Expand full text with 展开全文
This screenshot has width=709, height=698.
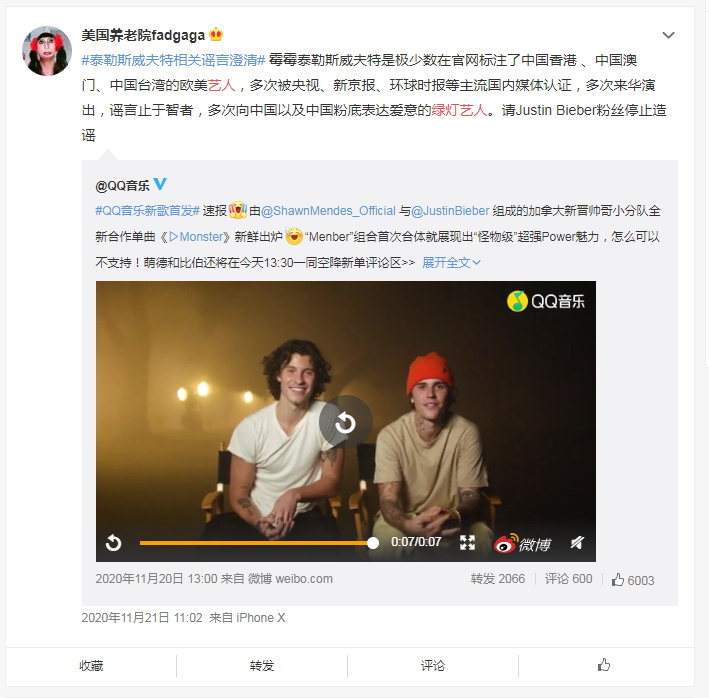[451, 263]
